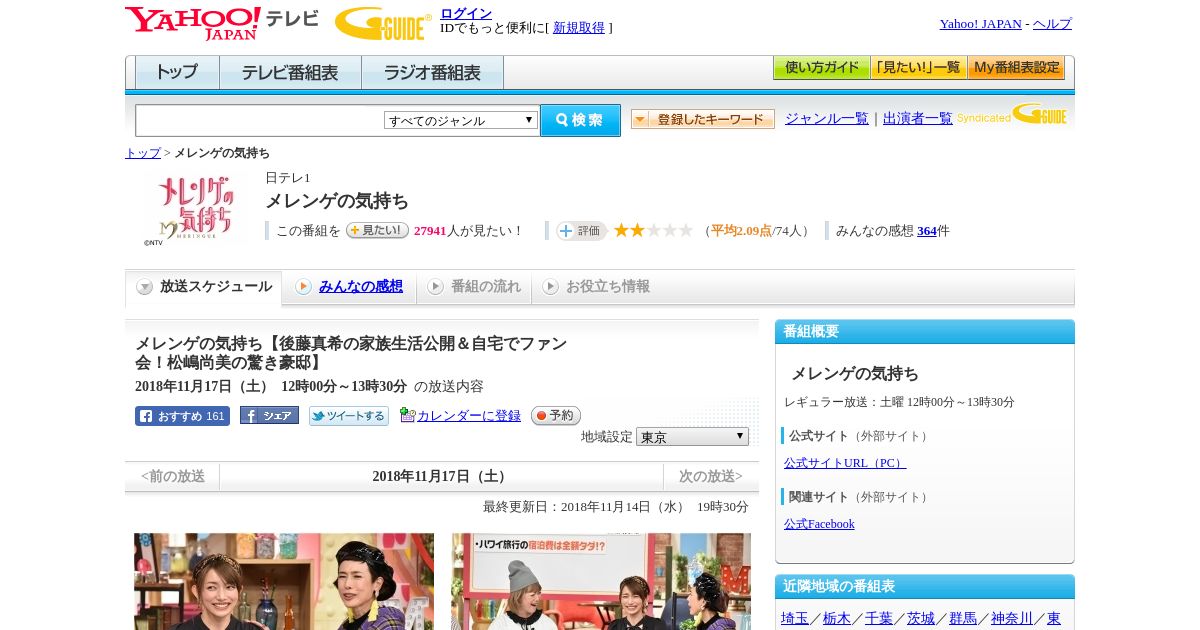1200x630 pixels.
Task: Expand the 地域設定 東京 dropdown
Action: tap(692, 437)
